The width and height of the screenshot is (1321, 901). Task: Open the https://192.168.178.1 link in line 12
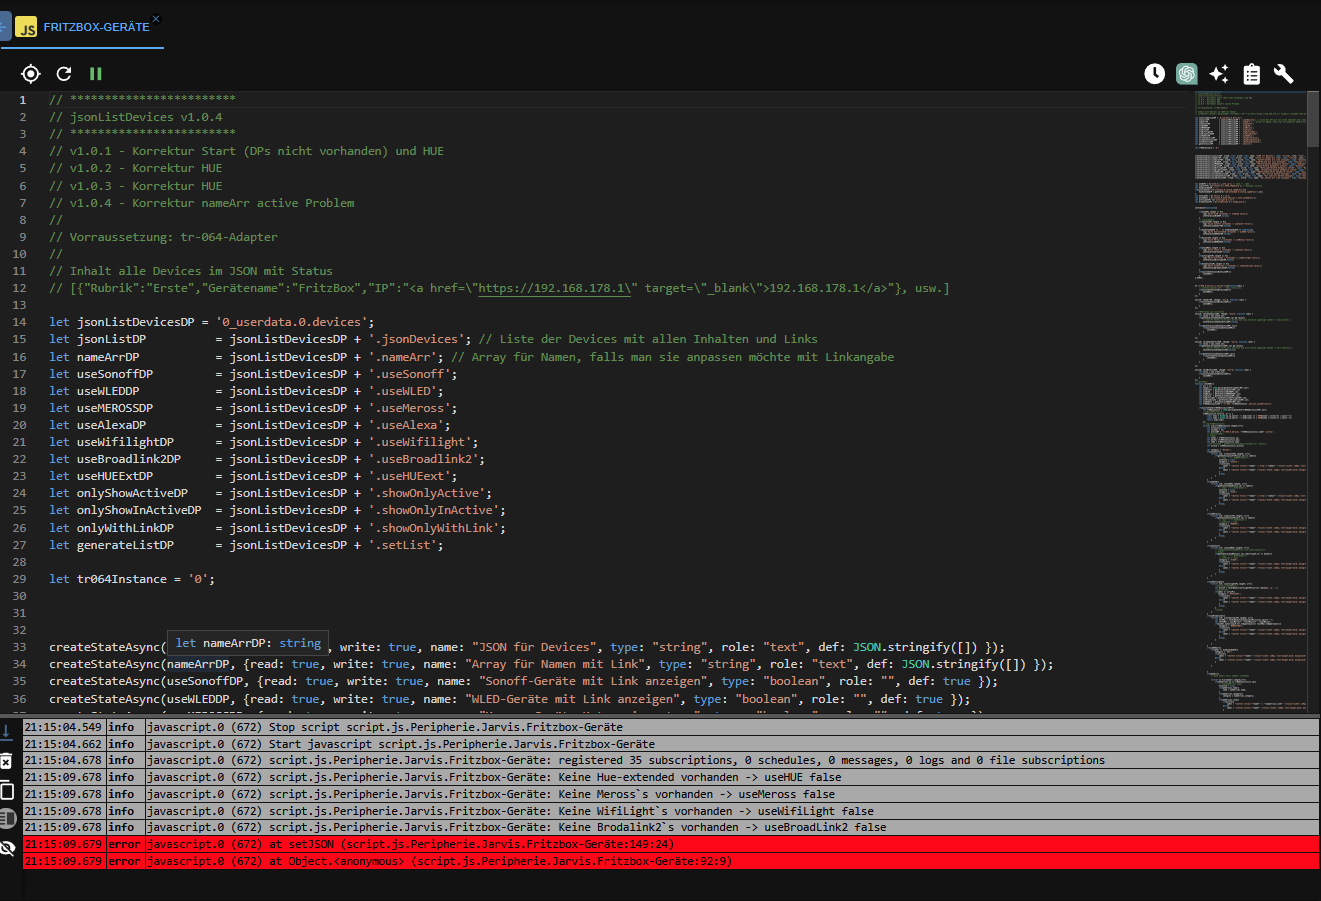coord(554,288)
